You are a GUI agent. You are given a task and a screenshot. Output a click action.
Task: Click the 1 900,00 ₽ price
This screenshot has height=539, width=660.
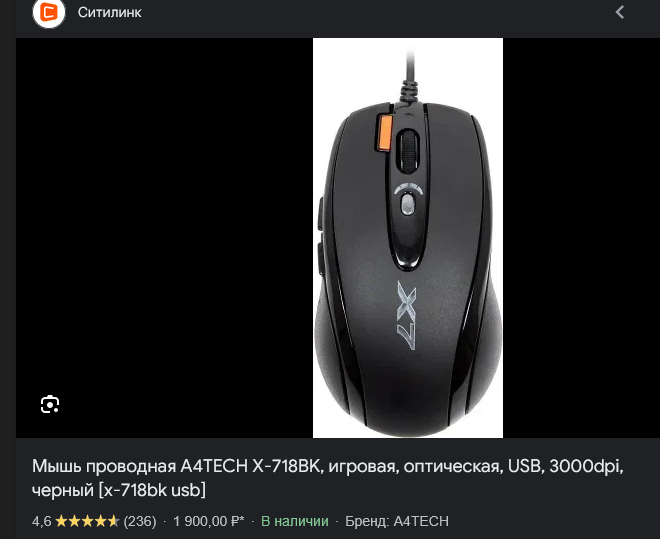pos(208,521)
